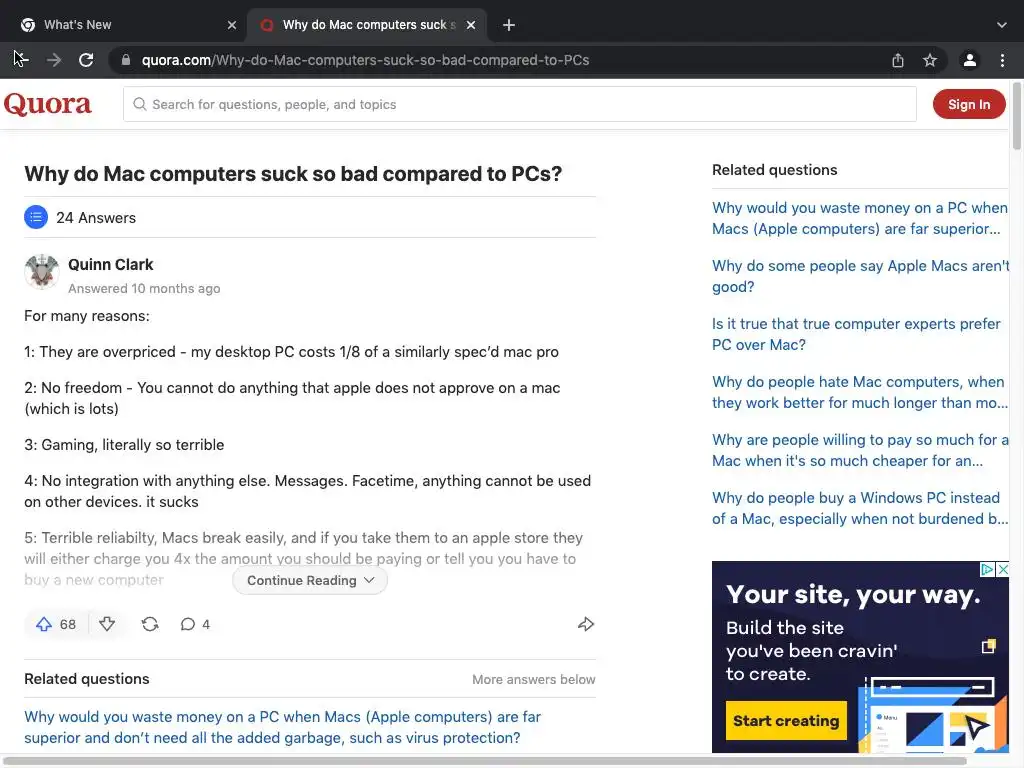Click the blue answers list icon
Image resolution: width=1024 pixels, height=768 pixels.
[x=36, y=217]
